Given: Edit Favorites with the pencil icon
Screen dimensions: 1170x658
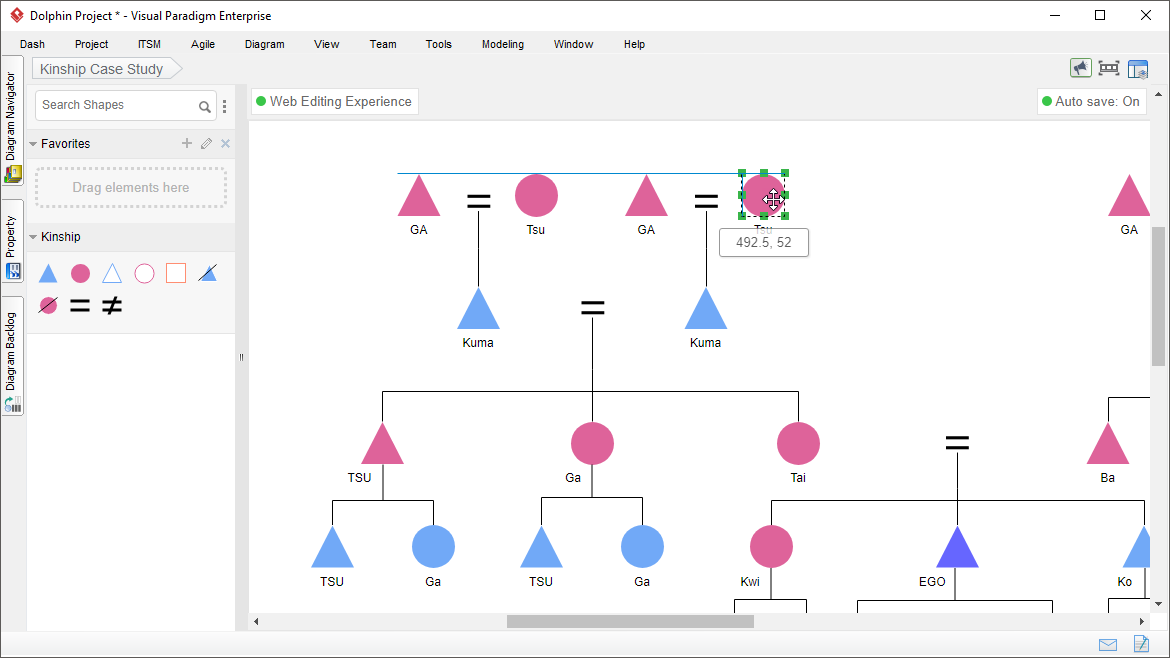Looking at the screenshot, I should coord(207,143).
